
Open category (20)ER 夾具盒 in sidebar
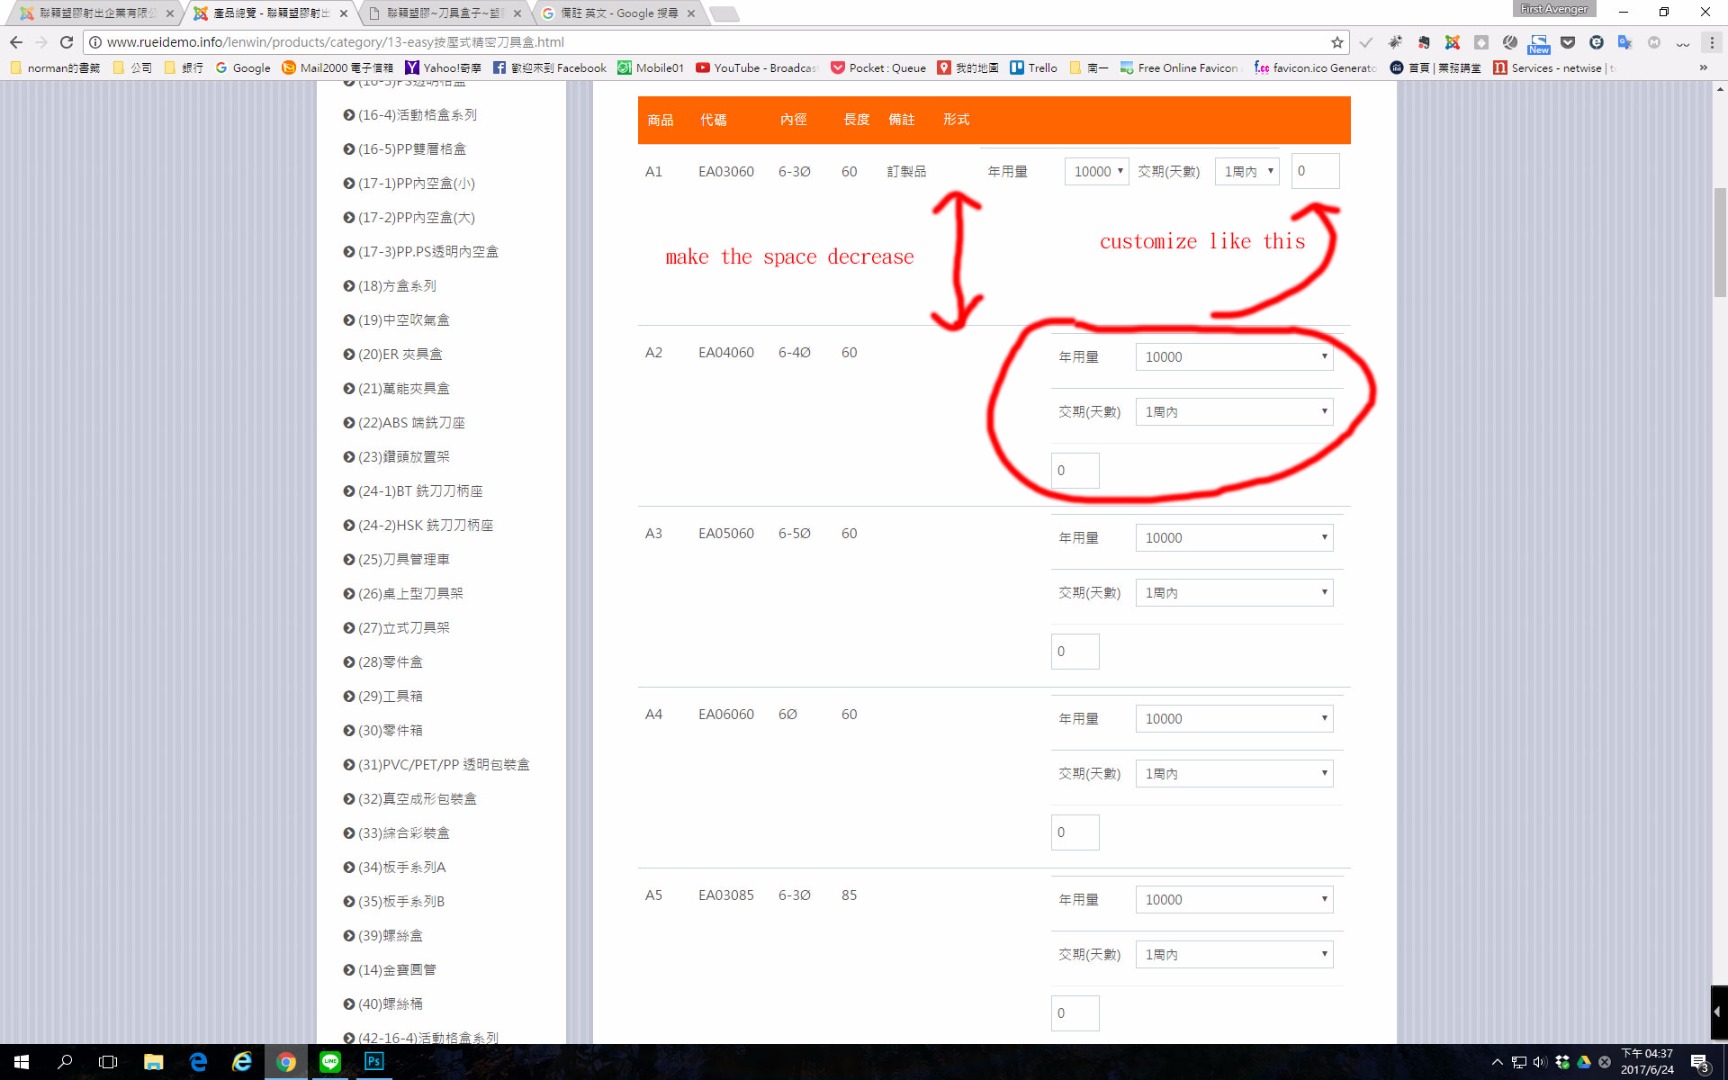pos(400,354)
